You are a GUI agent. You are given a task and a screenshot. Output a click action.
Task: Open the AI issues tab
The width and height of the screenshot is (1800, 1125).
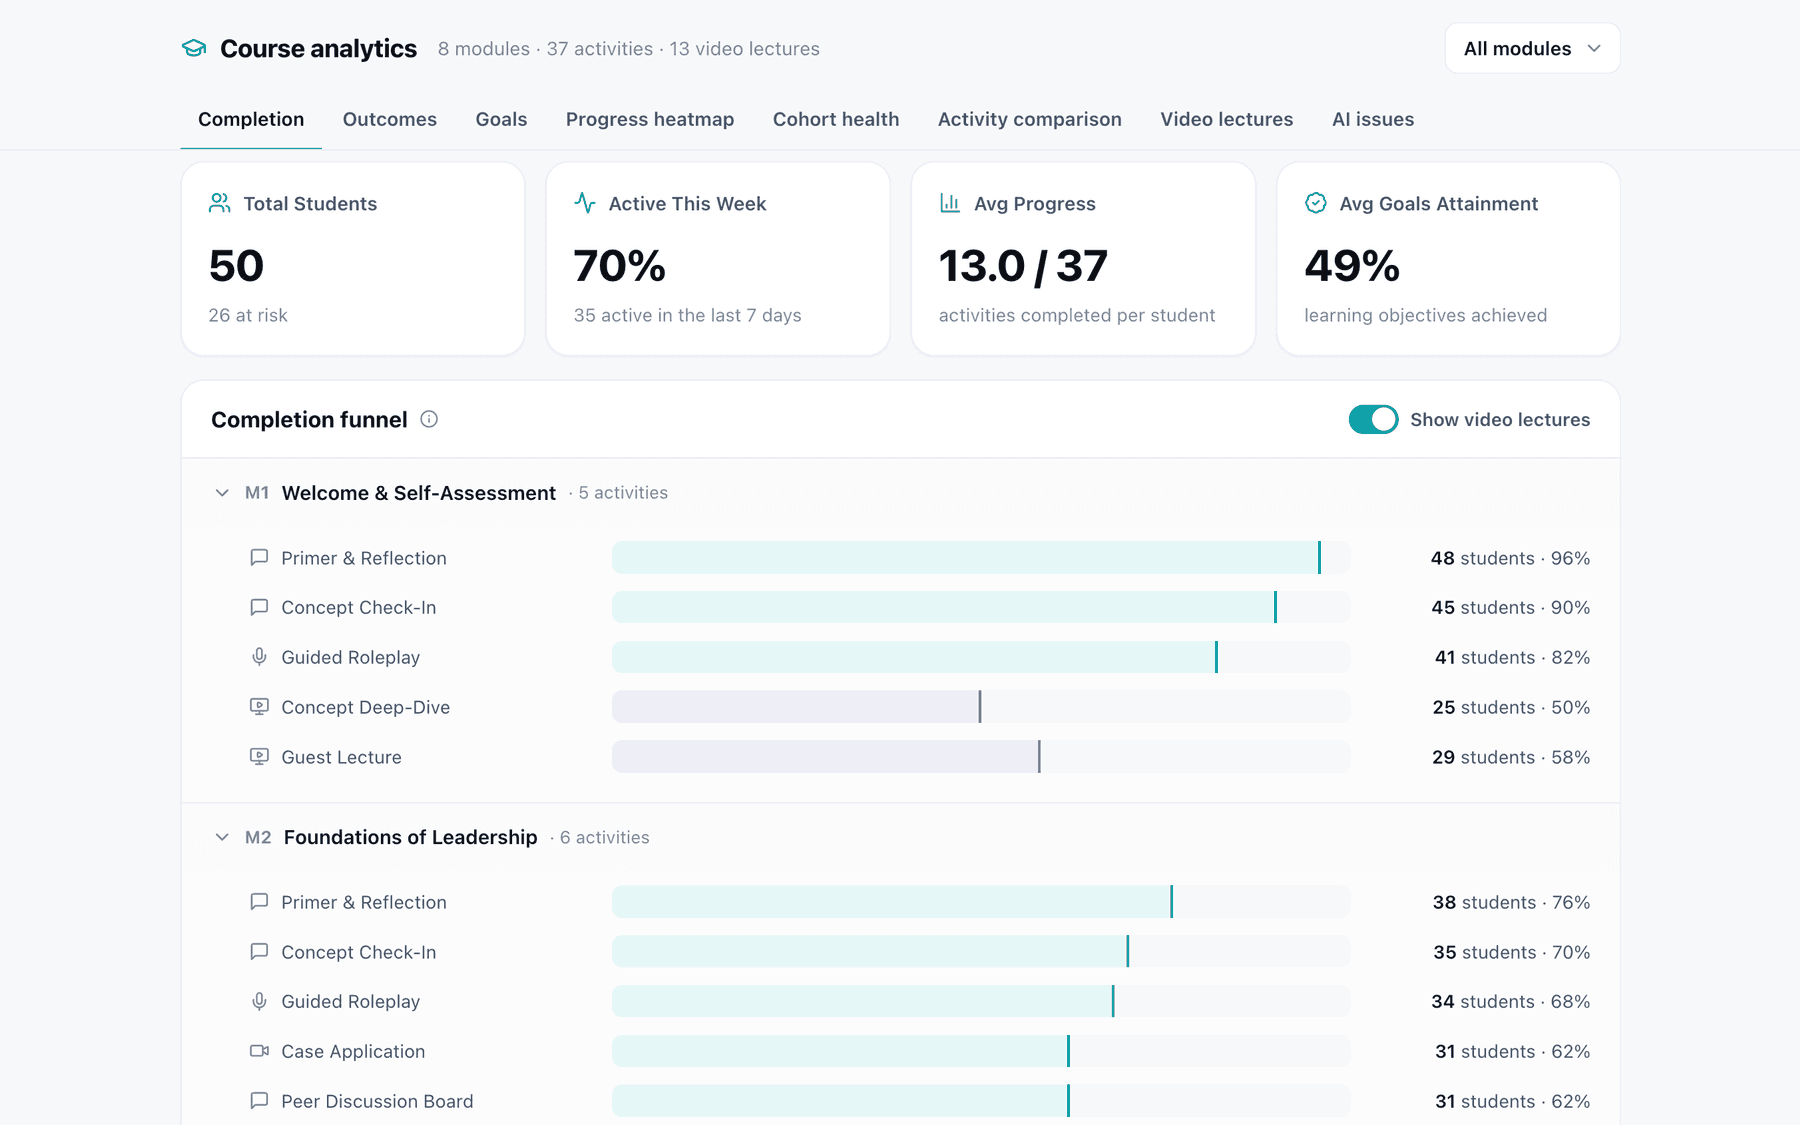pyautogui.click(x=1373, y=119)
